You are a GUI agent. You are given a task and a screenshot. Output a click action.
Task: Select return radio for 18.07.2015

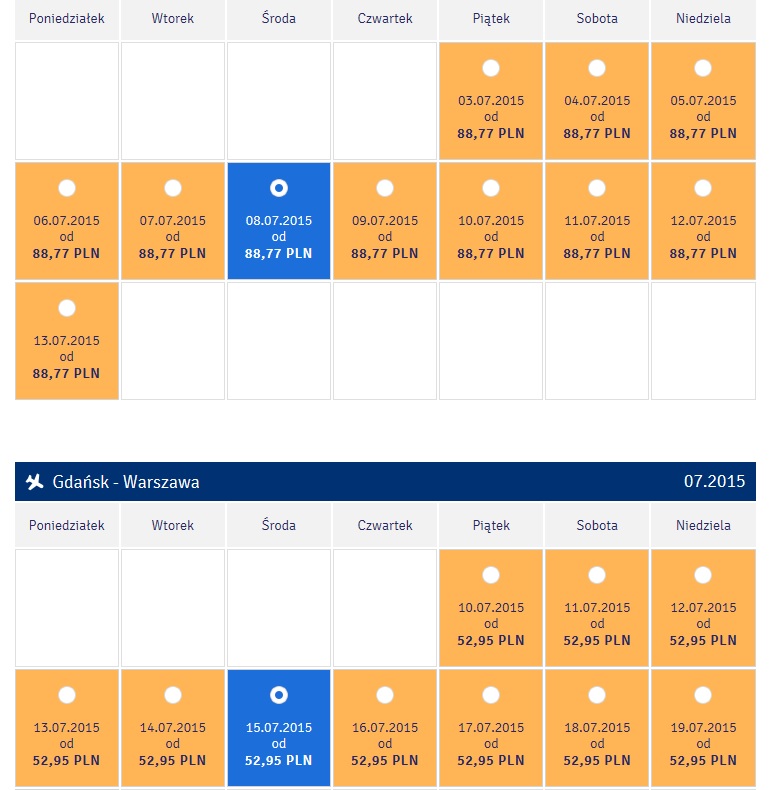pyautogui.click(x=597, y=695)
